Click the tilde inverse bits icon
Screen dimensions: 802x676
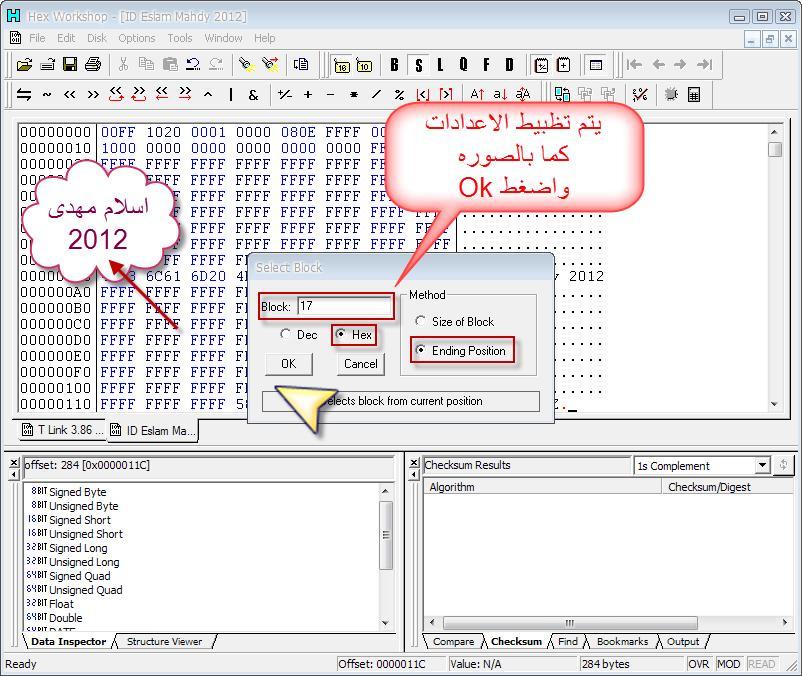[47, 95]
